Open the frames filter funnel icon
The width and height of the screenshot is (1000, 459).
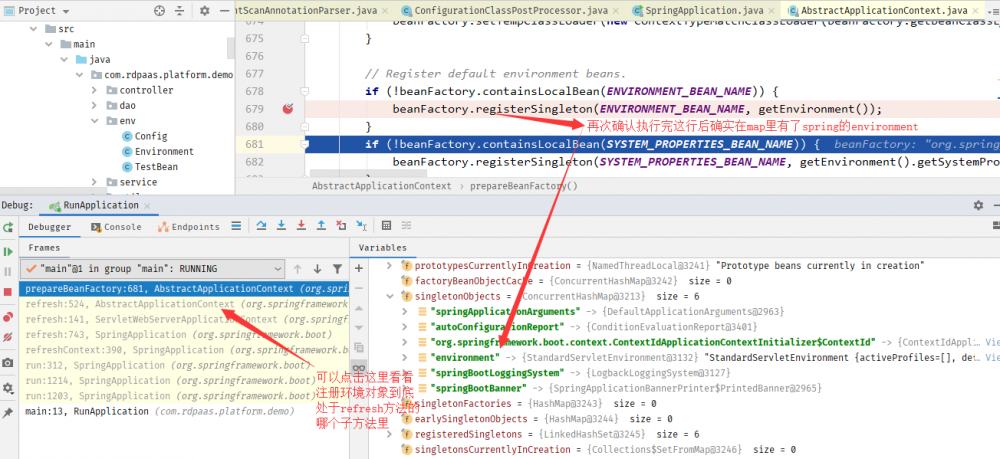click(x=337, y=269)
